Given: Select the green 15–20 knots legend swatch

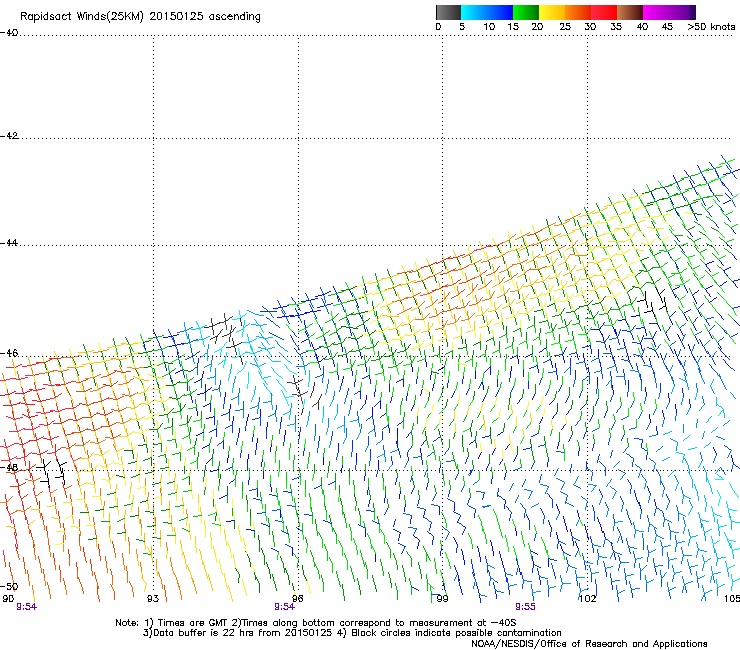Looking at the screenshot, I should pos(526,12).
